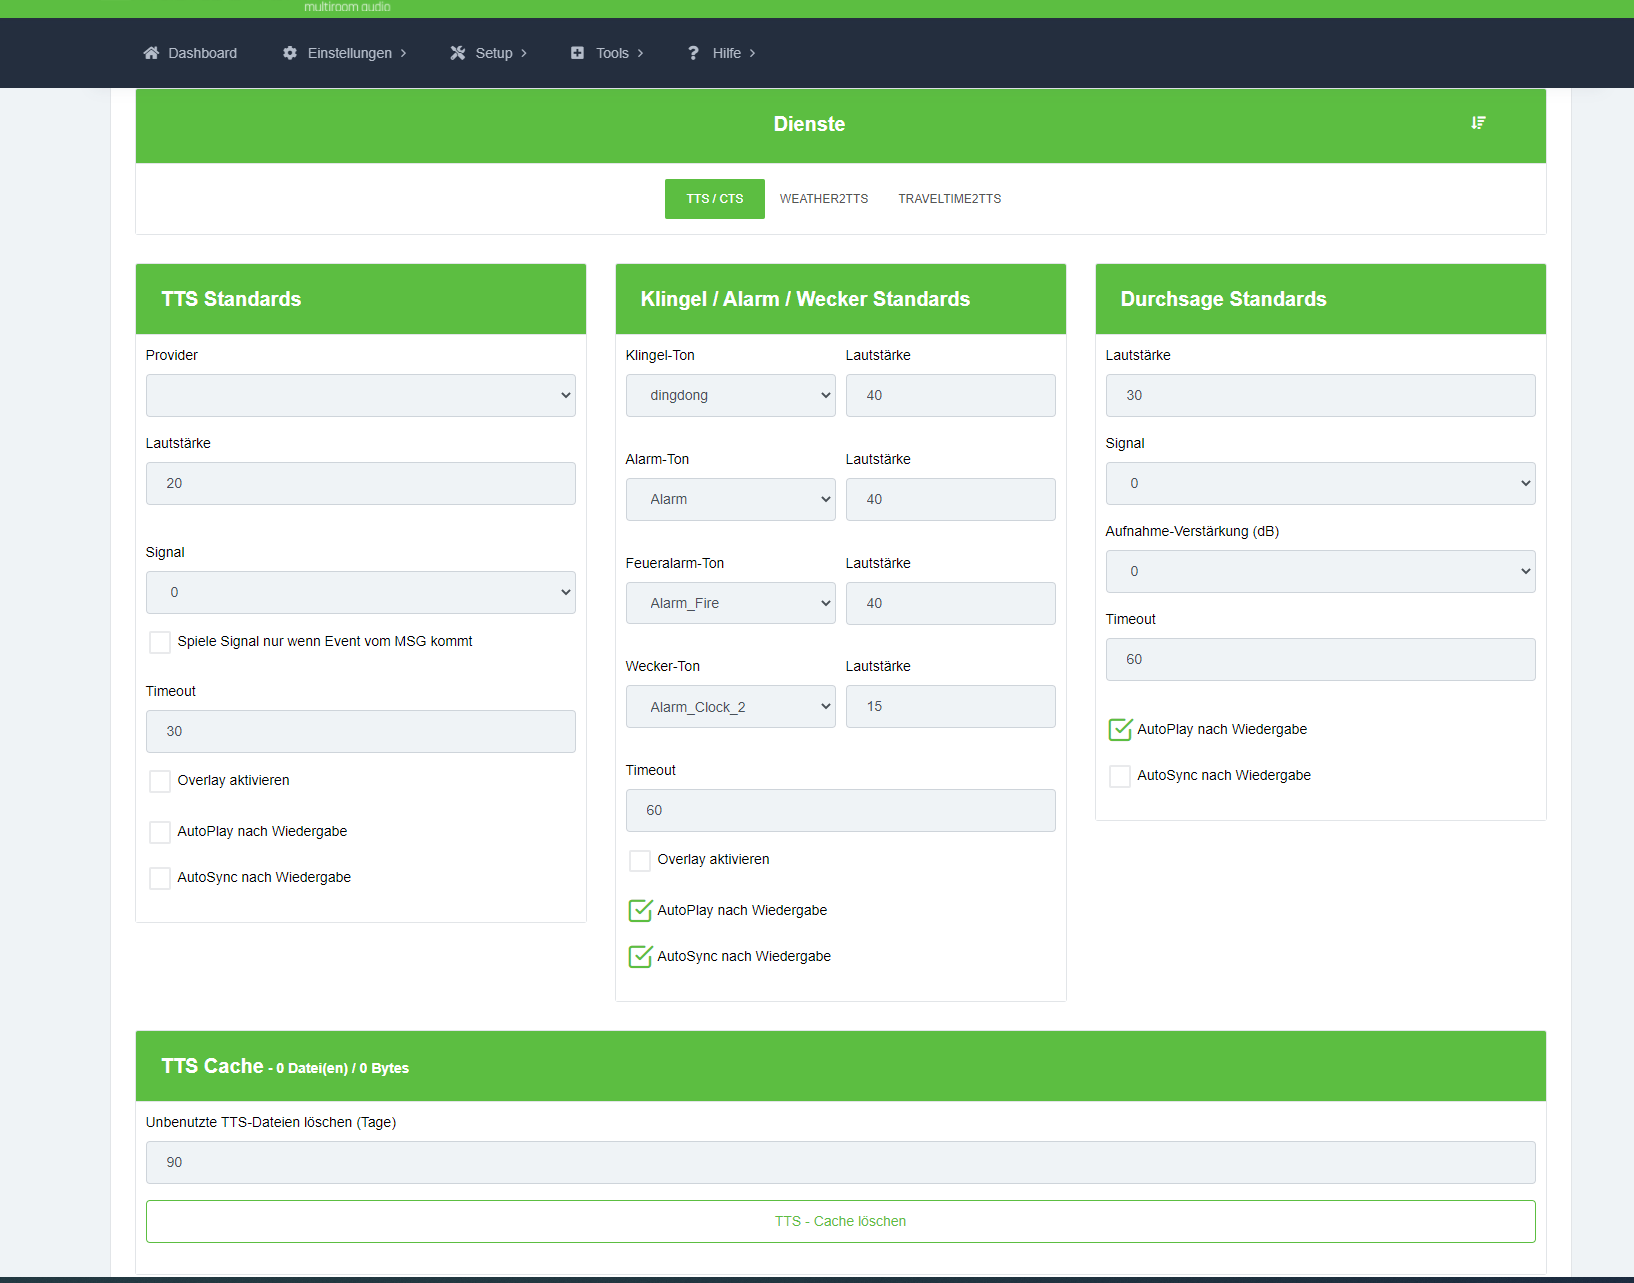The height and width of the screenshot is (1283, 1634).
Task: Open the Einstellungen menu
Action: [345, 53]
